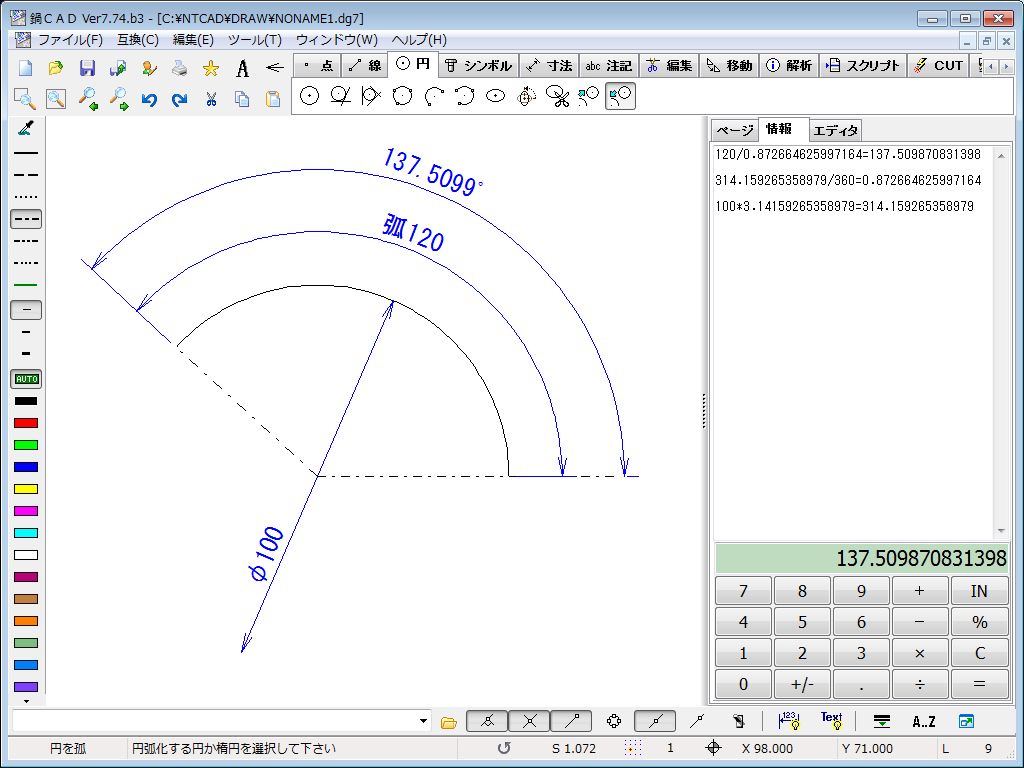Switch to the CUT tab
Image resolution: width=1024 pixels, height=768 pixels.
939,66
